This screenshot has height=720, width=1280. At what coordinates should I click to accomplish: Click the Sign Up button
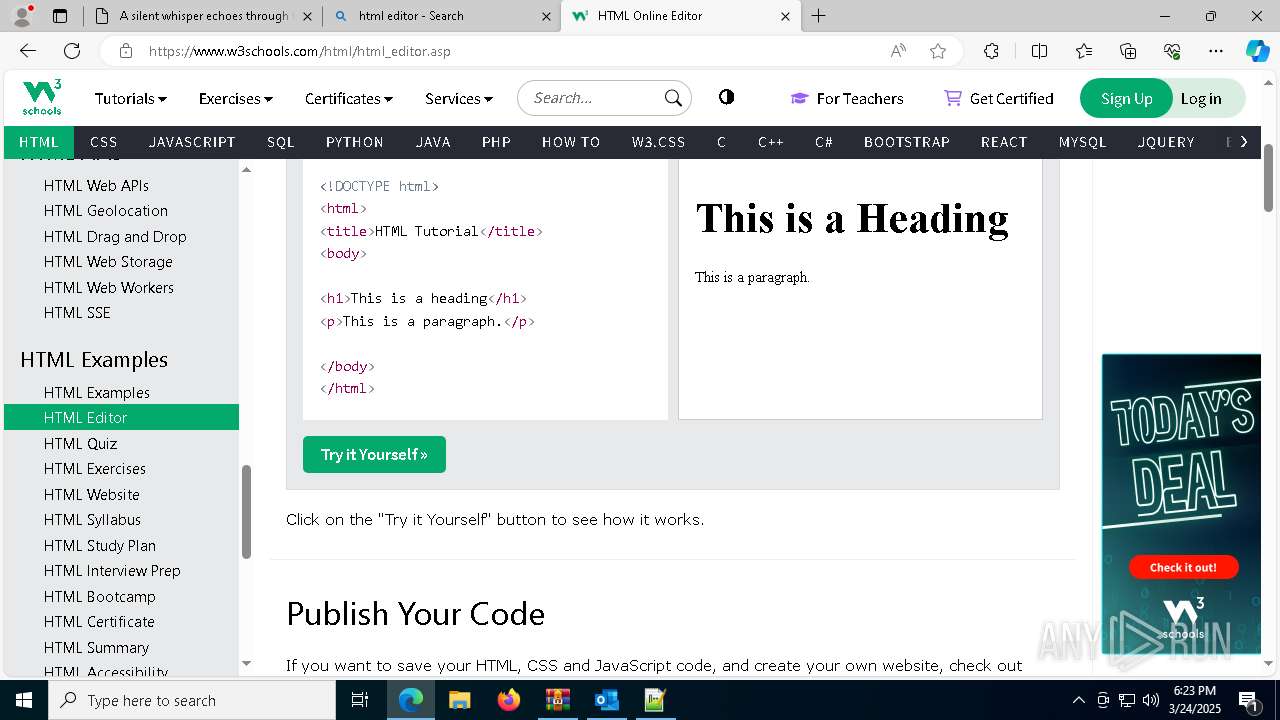(1126, 98)
